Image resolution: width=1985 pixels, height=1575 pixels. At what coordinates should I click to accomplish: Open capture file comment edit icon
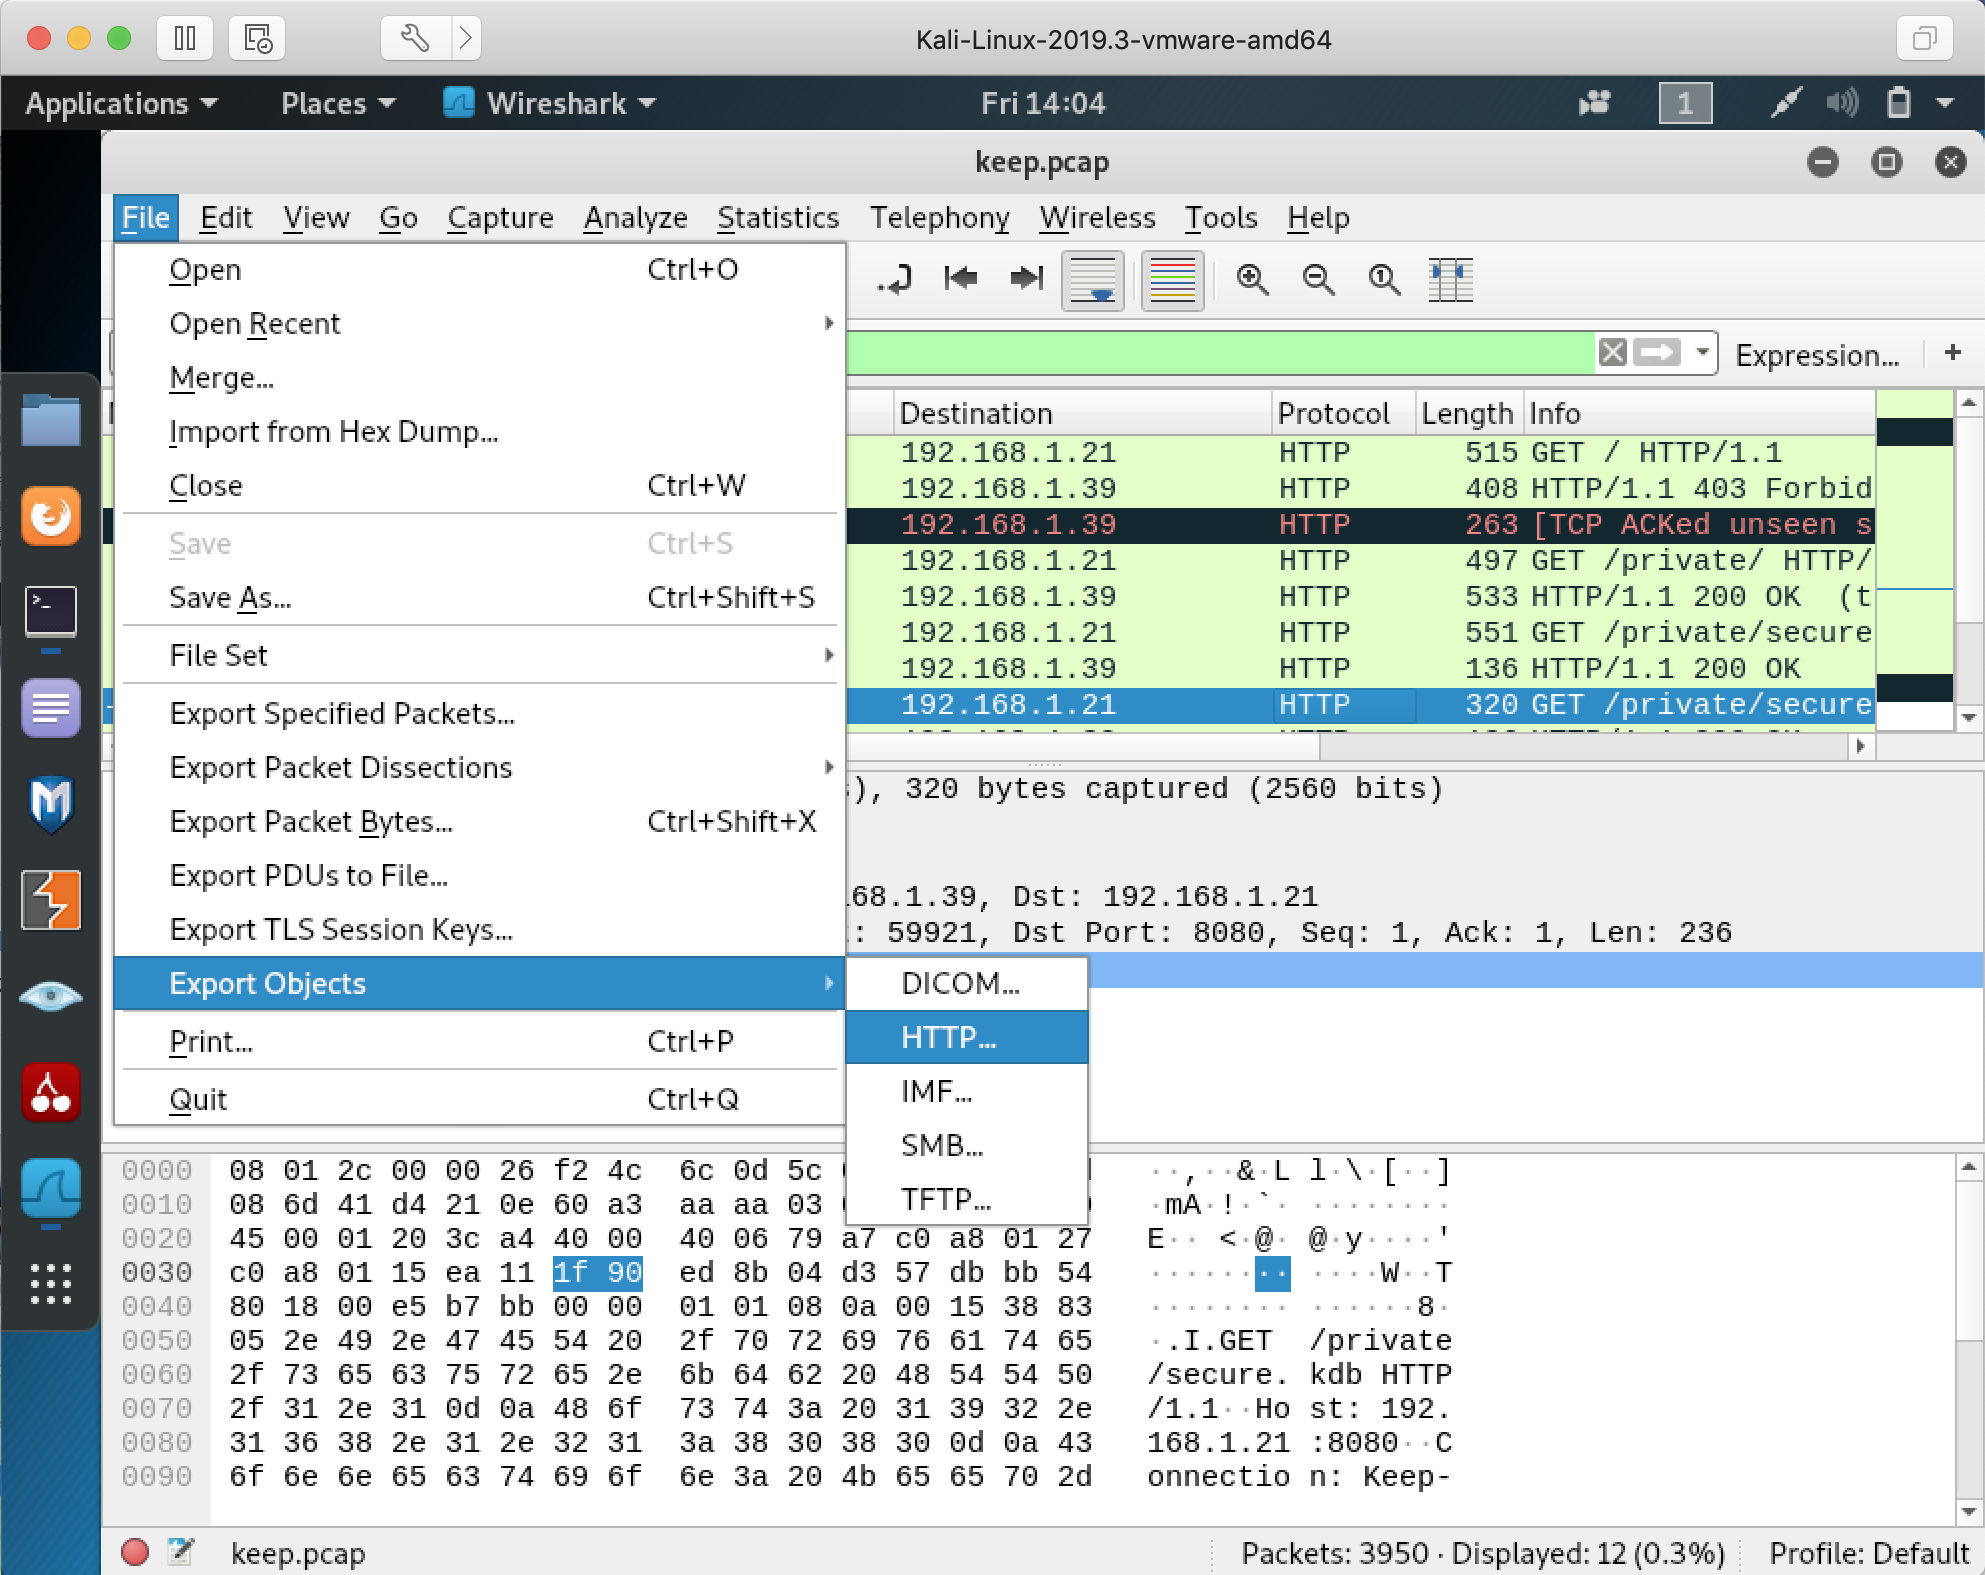[x=181, y=1552]
